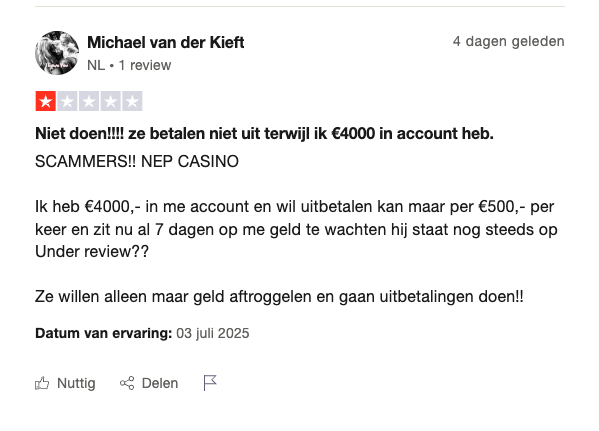The height and width of the screenshot is (431, 599).
Task: Open the review title "Niet doen!!!!"
Action: 264,134
